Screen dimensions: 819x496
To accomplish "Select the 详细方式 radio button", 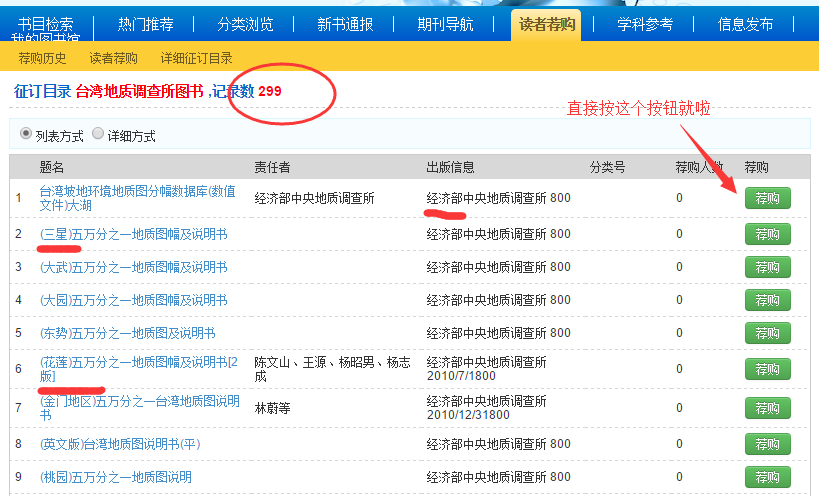I will [x=98, y=134].
